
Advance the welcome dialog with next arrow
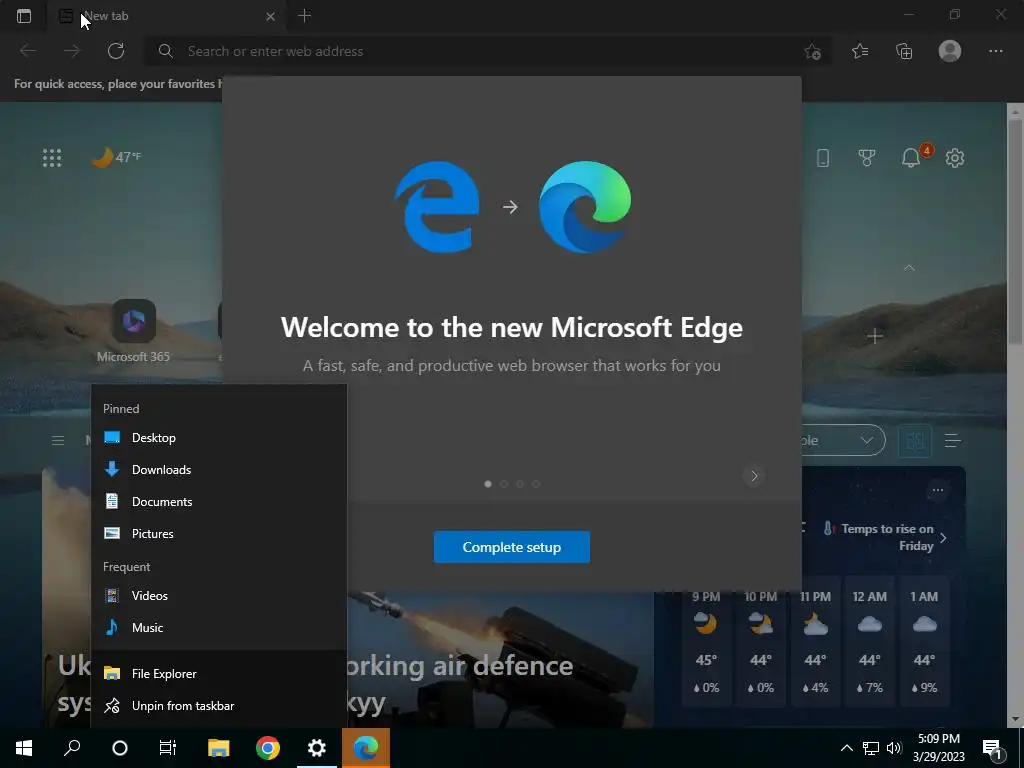point(754,476)
